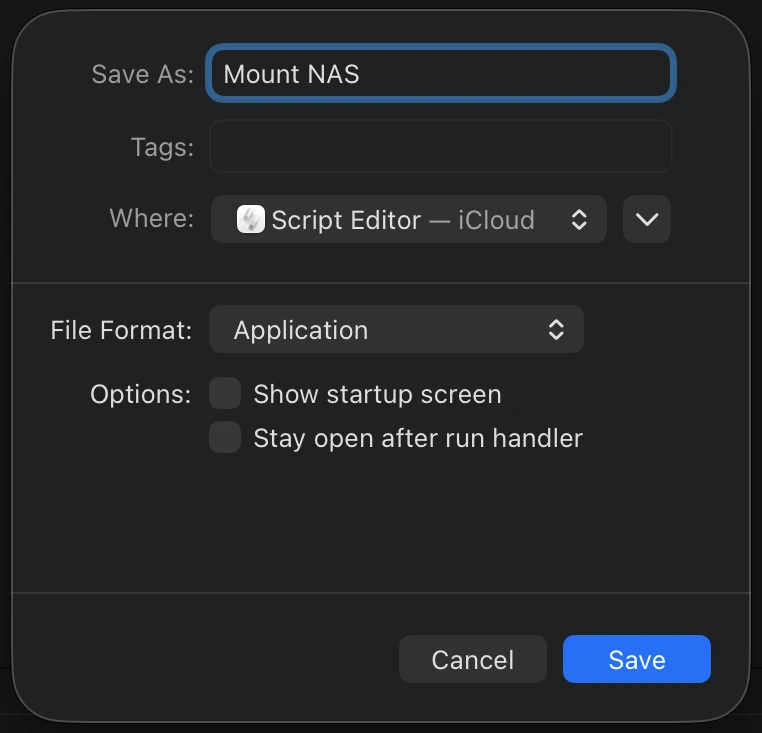The image size is (762, 733).
Task: Open the File Format dropdown
Action: (x=396, y=330)
